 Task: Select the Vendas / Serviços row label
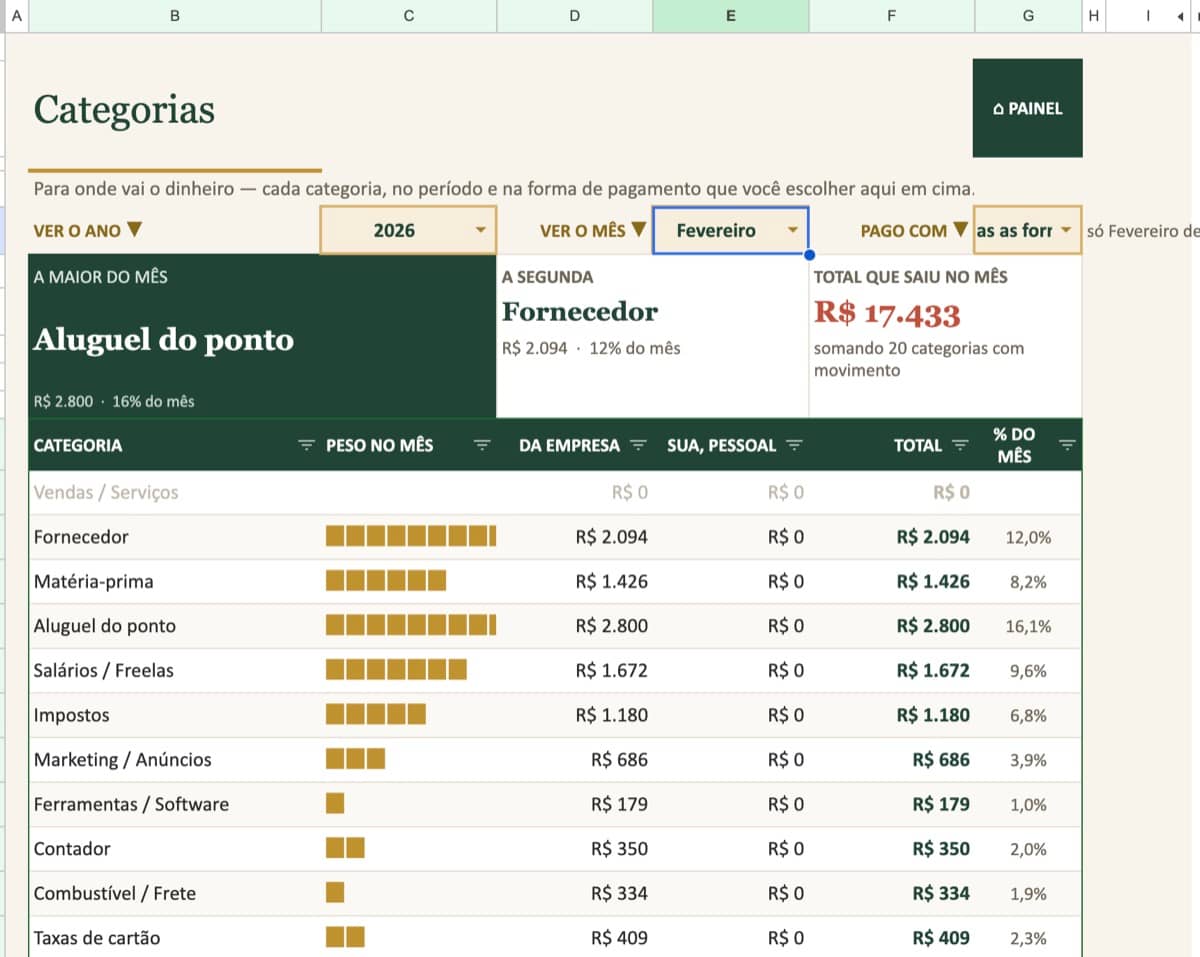coord(106,492)
